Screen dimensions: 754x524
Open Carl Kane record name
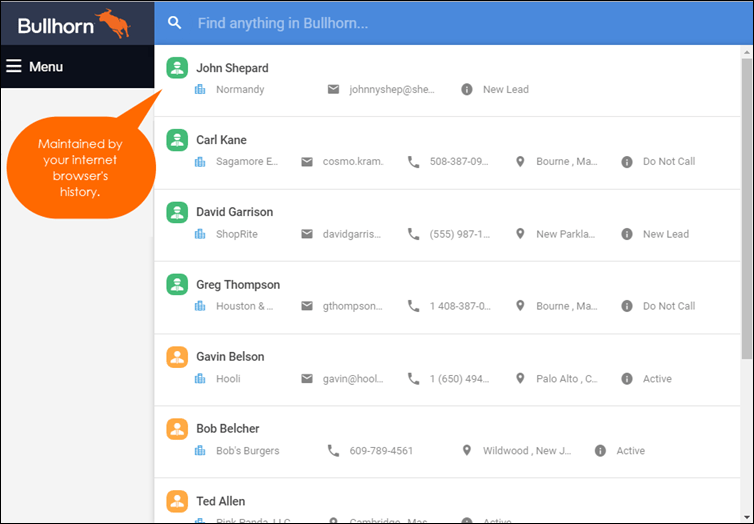coord(221,140)
